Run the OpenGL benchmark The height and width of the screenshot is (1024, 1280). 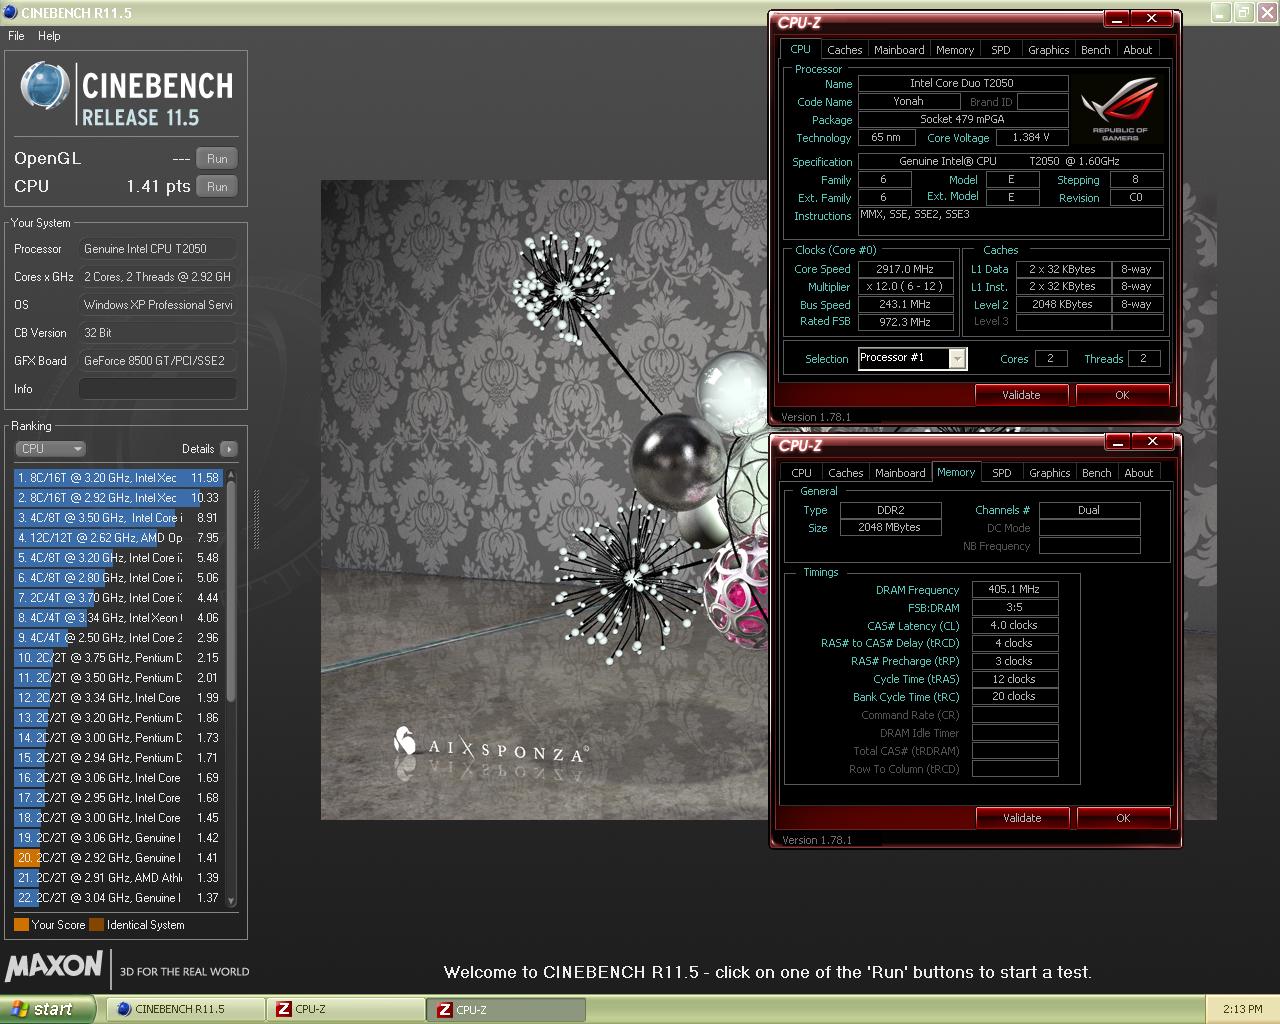(x=217, y=158)
